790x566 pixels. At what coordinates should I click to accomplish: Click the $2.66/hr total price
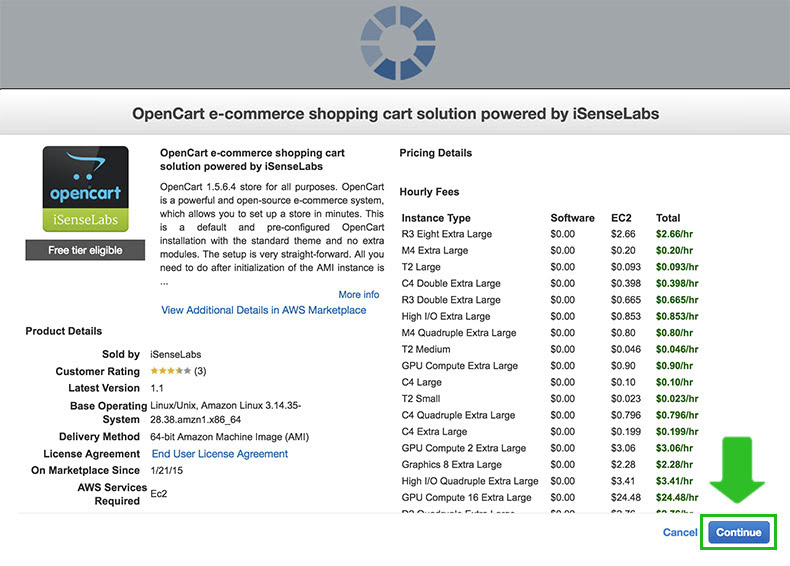pyautogui.click(x=674, y=234)
